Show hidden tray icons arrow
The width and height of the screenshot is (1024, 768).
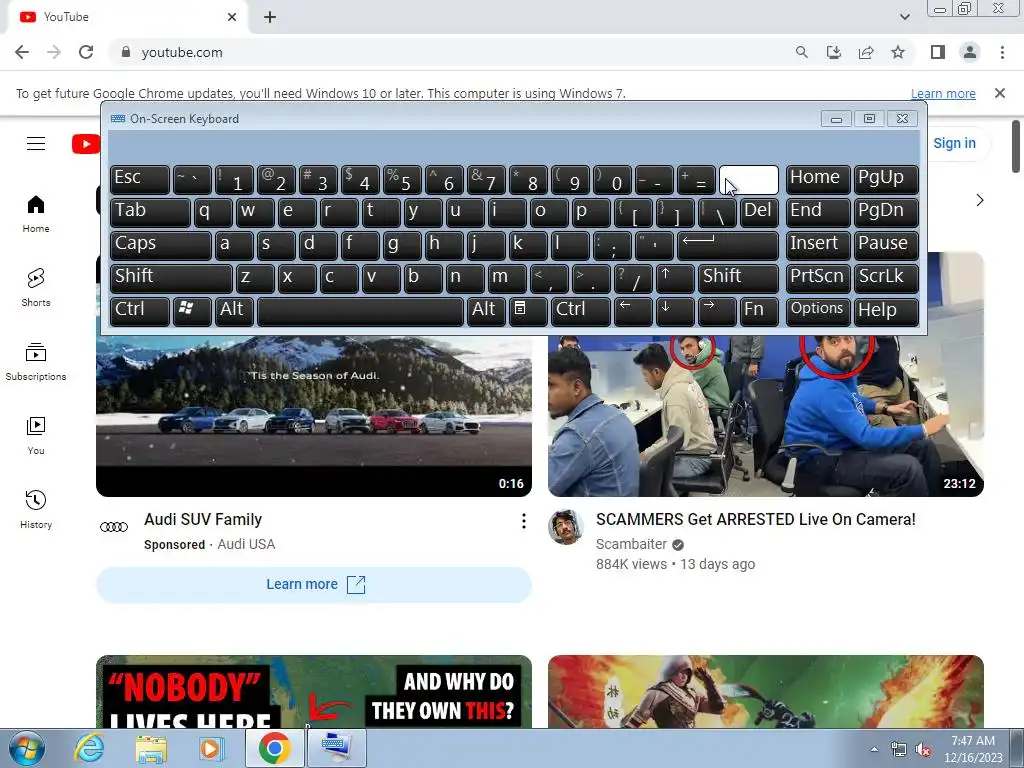coord(874,750)
